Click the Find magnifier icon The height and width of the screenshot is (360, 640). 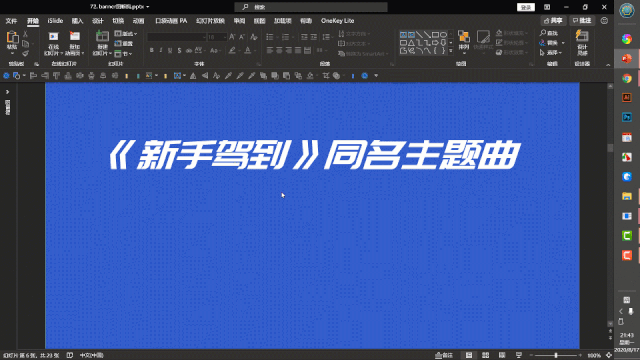click(x=543, y=33)
